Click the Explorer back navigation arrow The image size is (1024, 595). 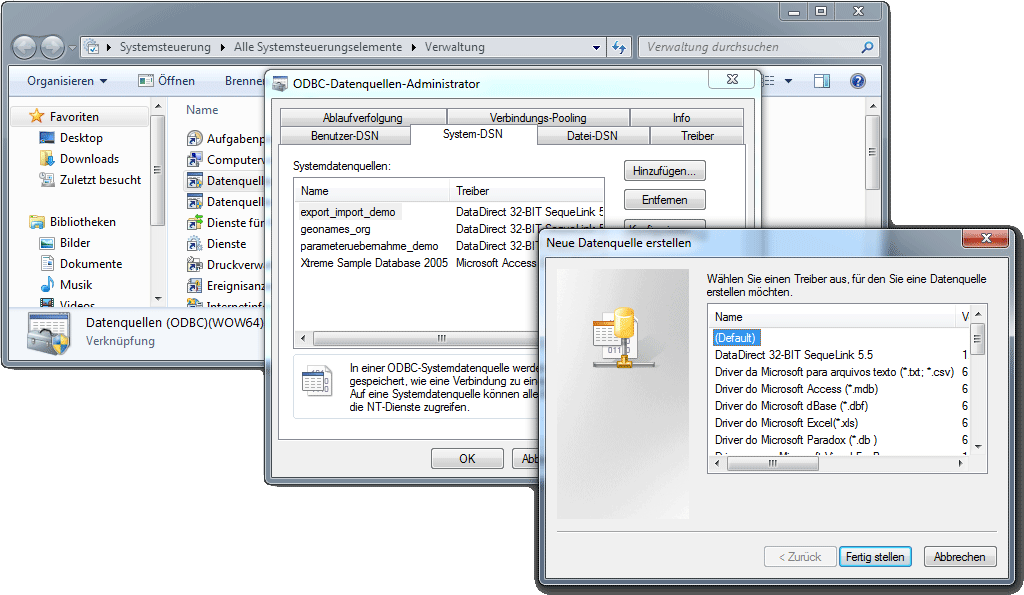pyautogui.click(x=24, y=47)
